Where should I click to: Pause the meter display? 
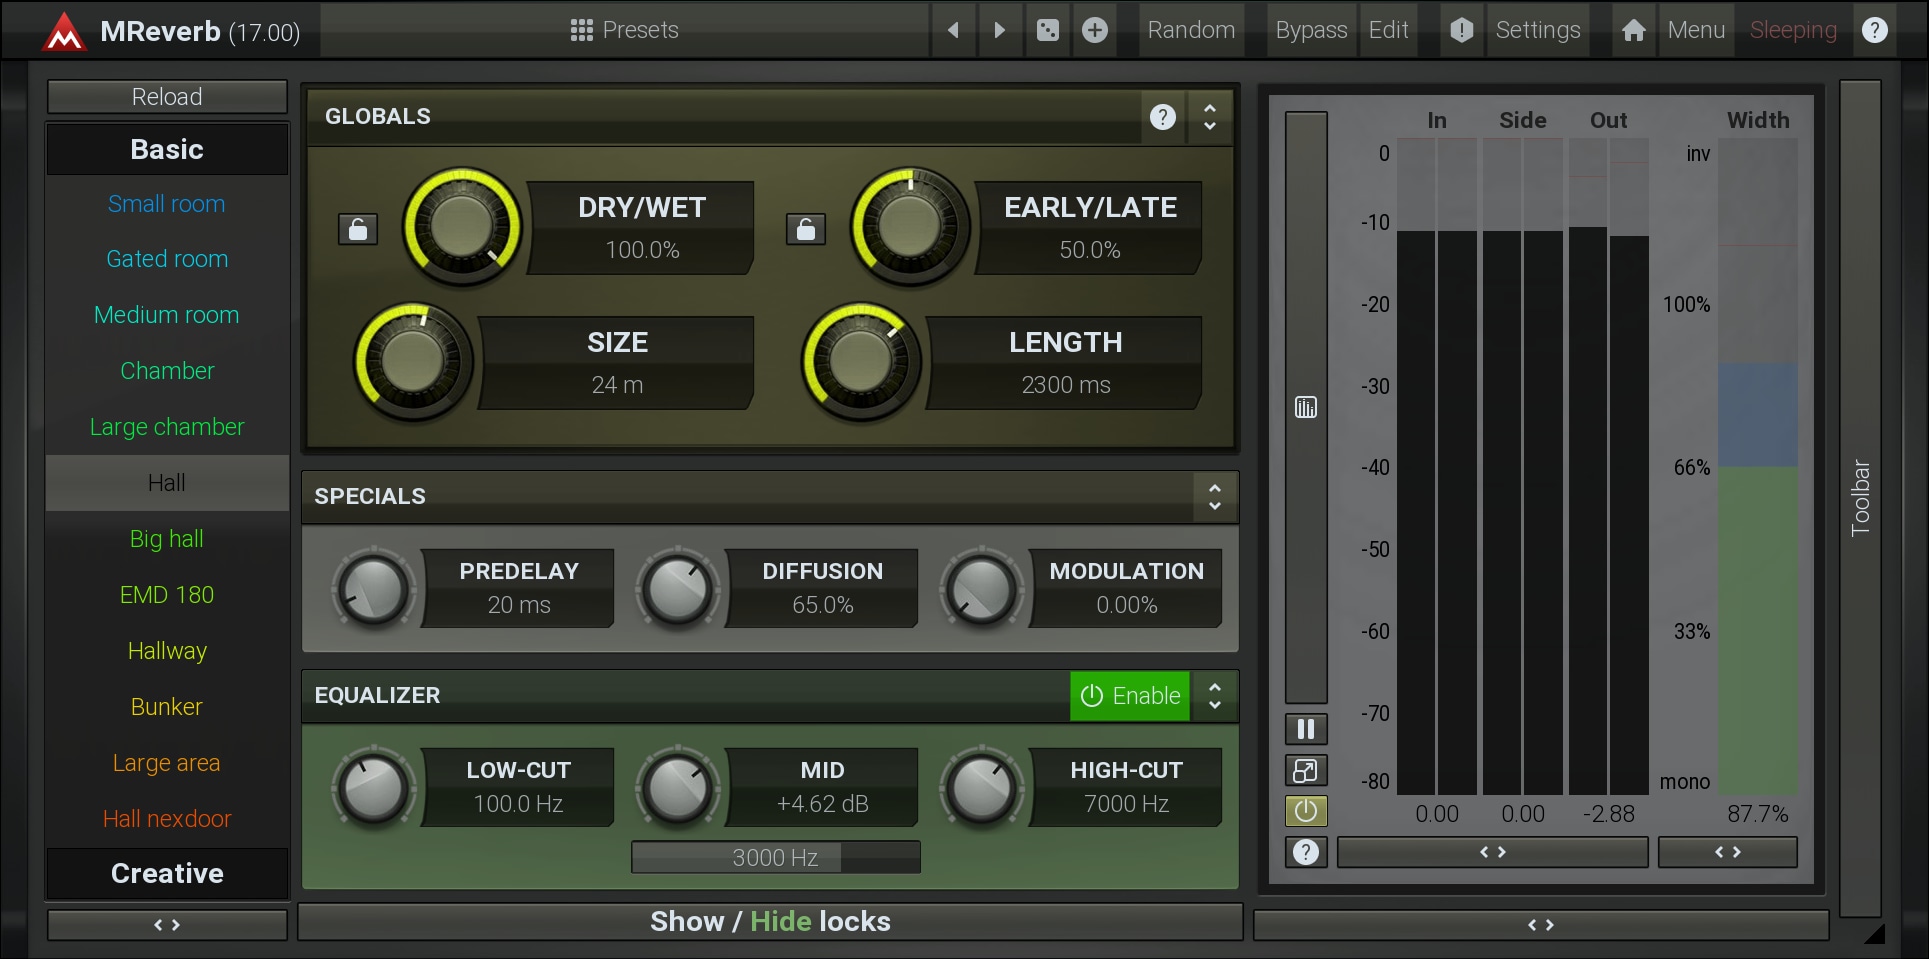coord(1305,729)
